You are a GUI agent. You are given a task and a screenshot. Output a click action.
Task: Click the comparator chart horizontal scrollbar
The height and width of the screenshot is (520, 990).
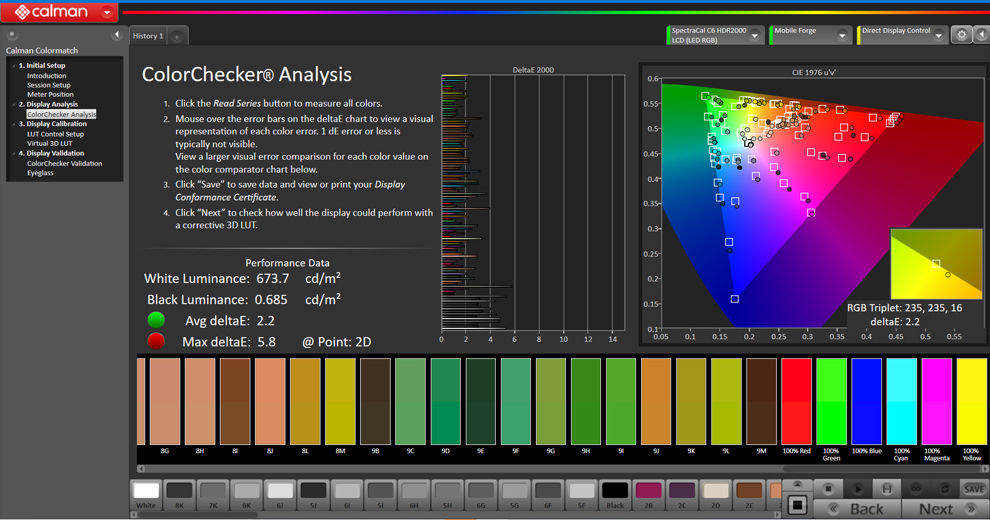click(x=562, y=469)
